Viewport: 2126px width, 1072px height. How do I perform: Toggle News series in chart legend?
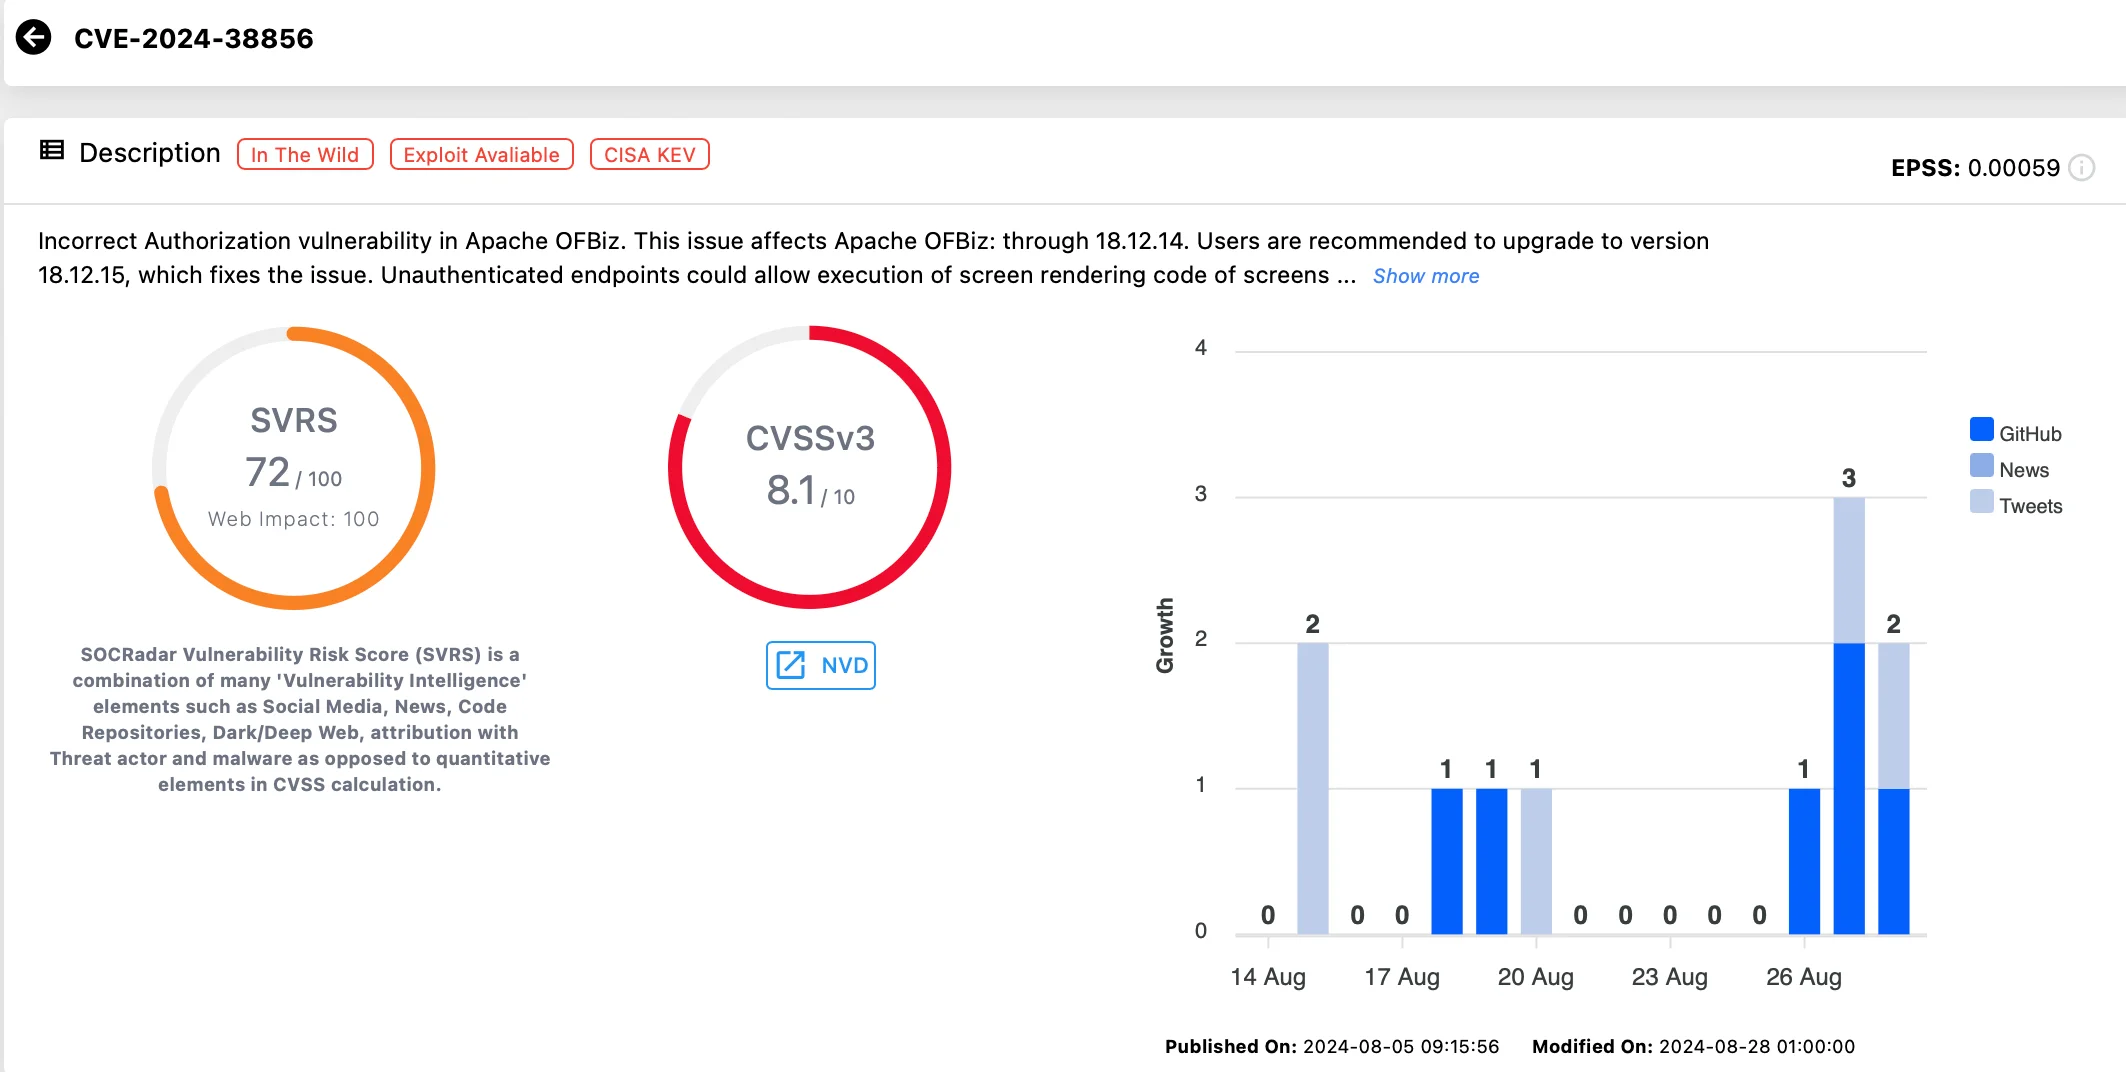2009,468
